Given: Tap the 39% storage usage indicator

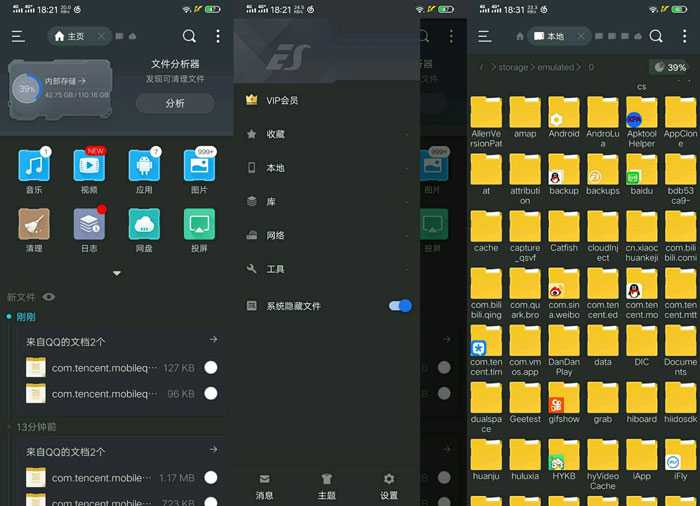Looking at the screenshot, I should click(x=670, y=67).
